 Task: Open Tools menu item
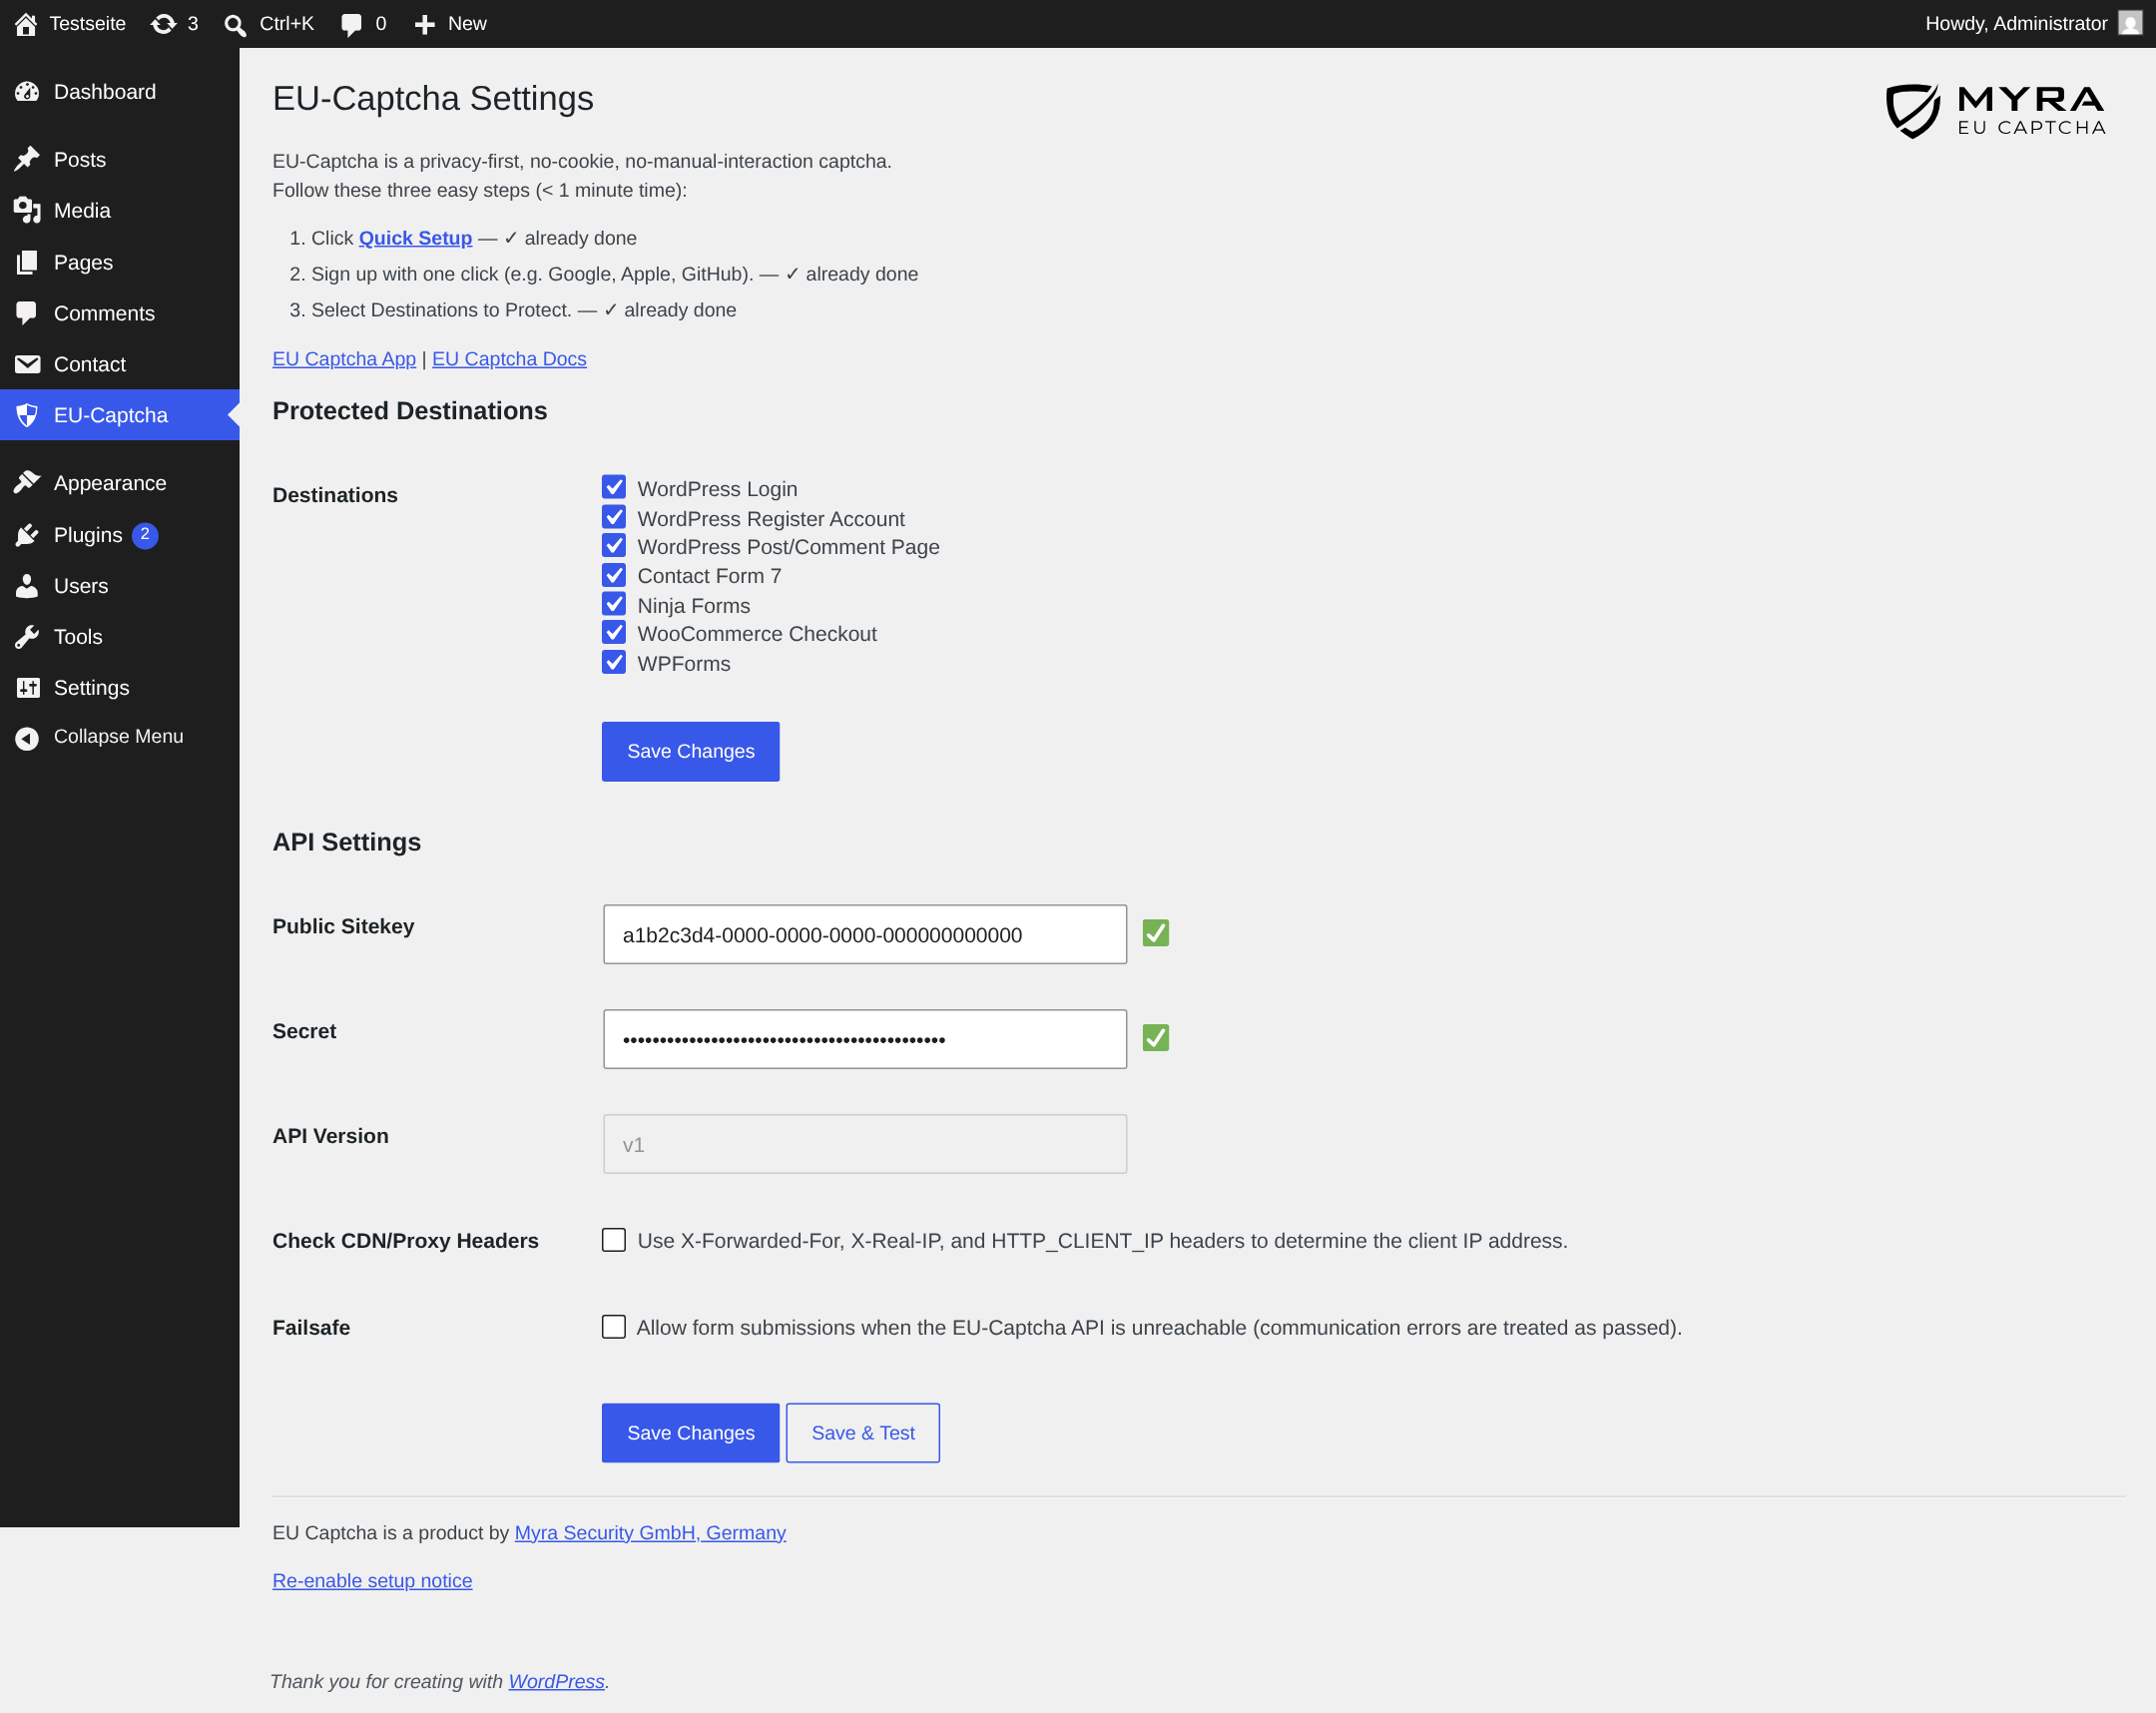click(120, 637)
